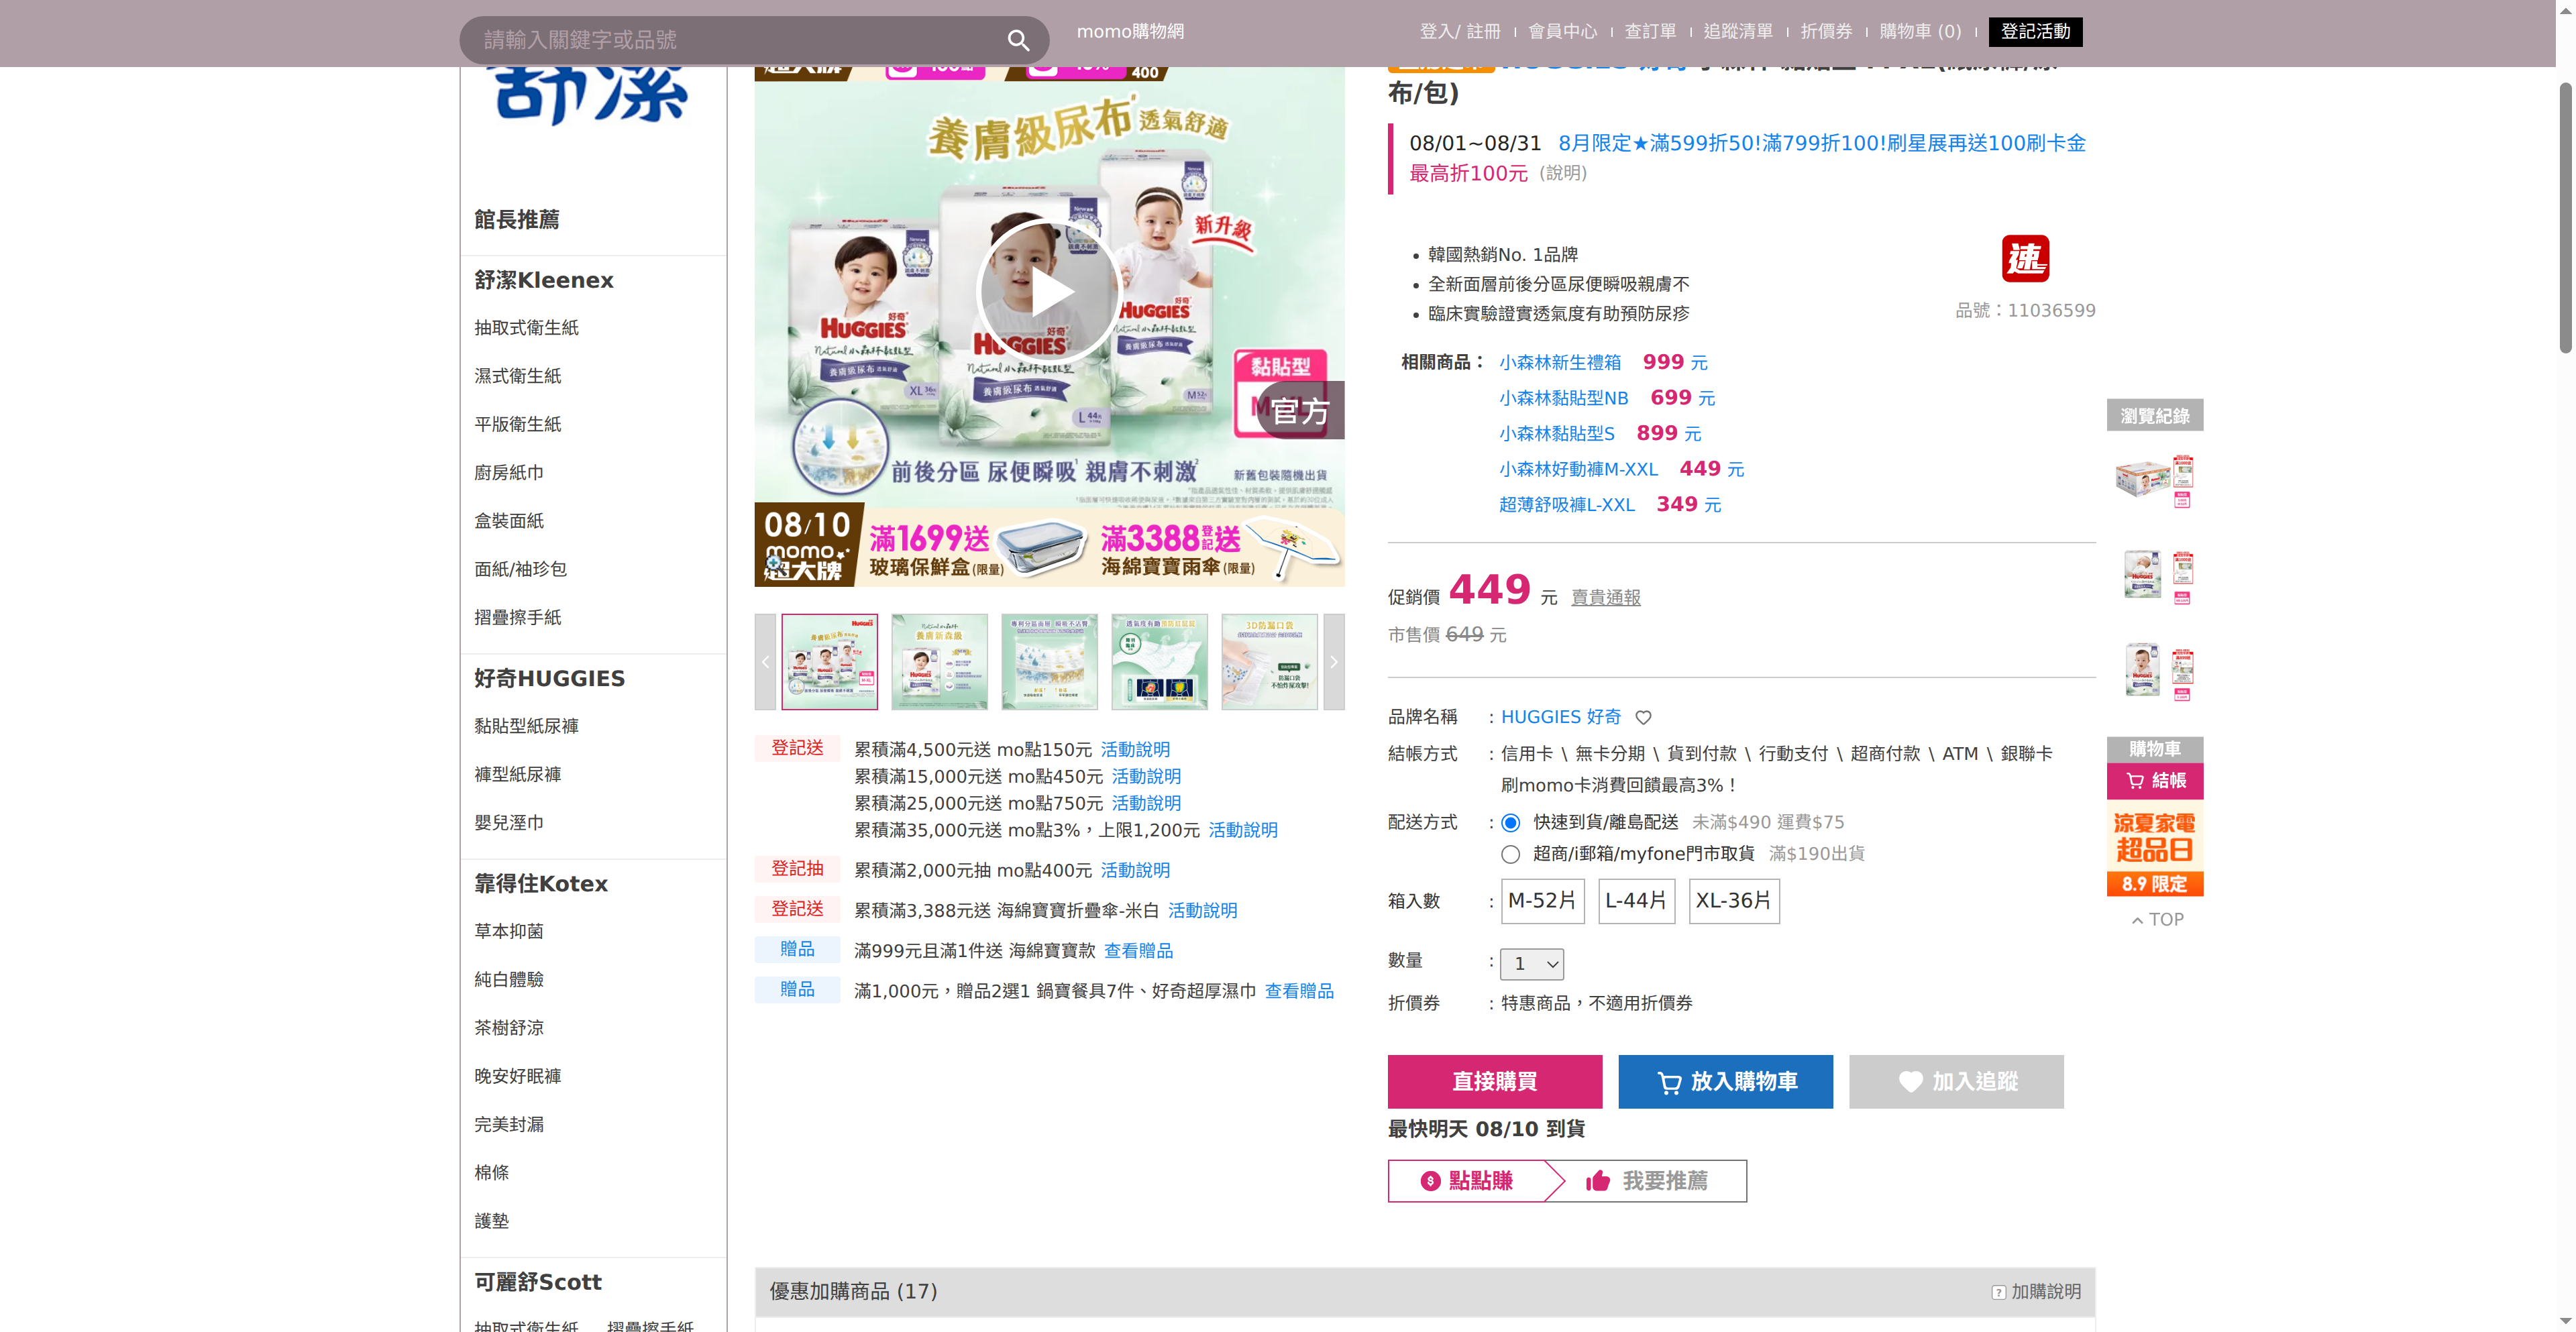Click the page vertical scrollbar
The height and width of the screenshot is (1332, 2576).
point(2565,218)
